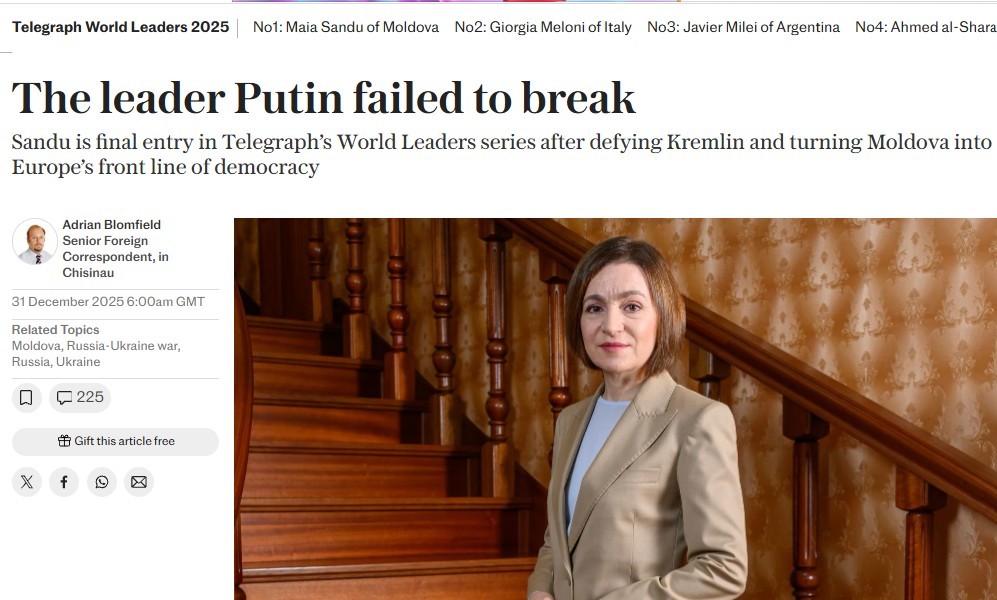Click the gift icon inside the gift button
The image size is (997, 600).
[67, 441]
